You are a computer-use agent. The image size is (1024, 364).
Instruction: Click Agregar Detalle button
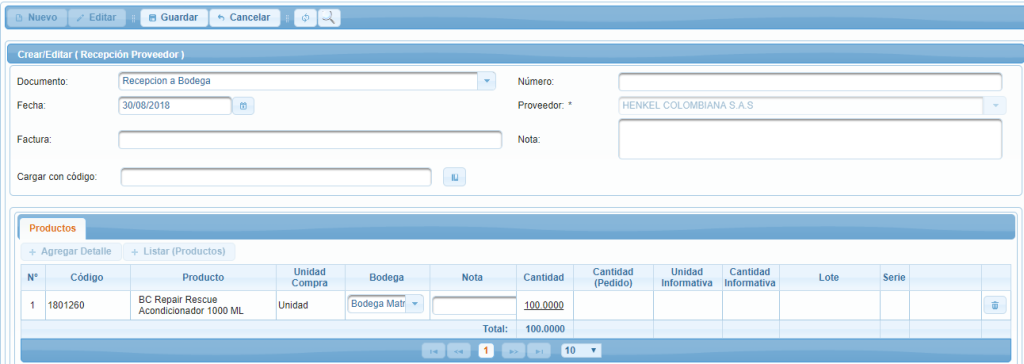click(71, 252)
